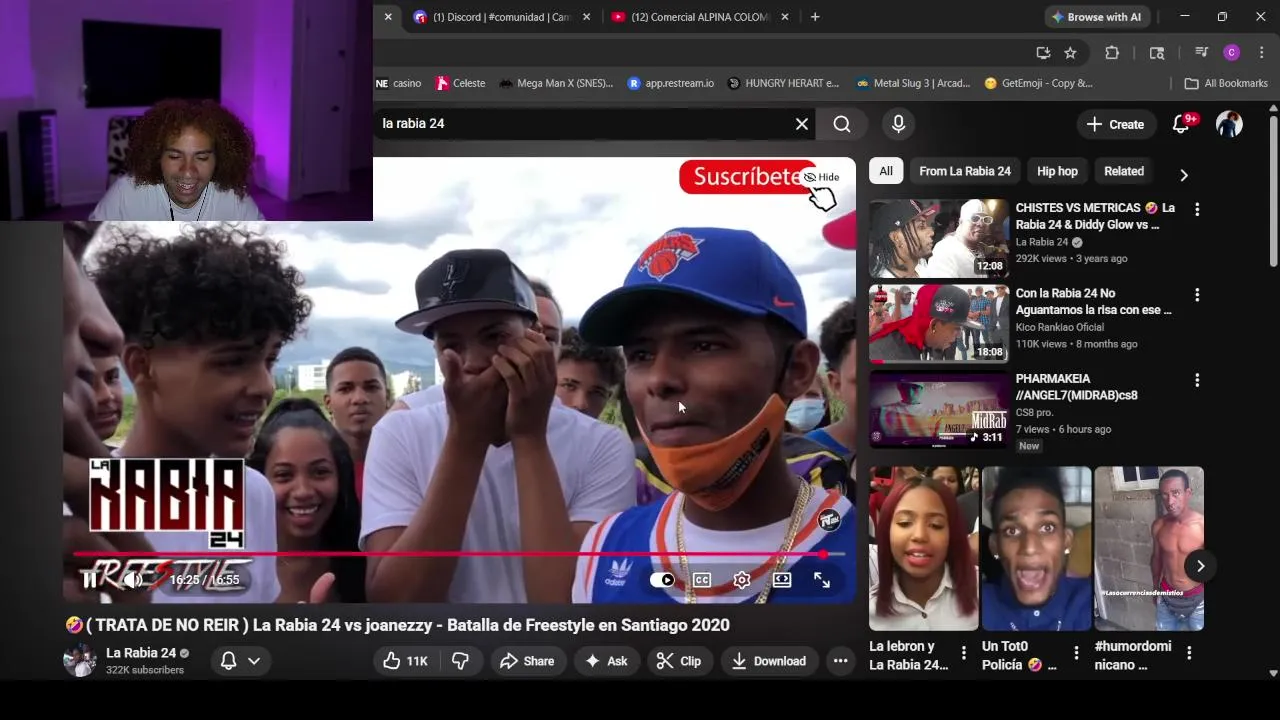Image resolution: width=1280 pixels, height=720 pixels.
Task: Open options menu for CHISTES VS METRICAS
Action: [x=1197, y=210]
